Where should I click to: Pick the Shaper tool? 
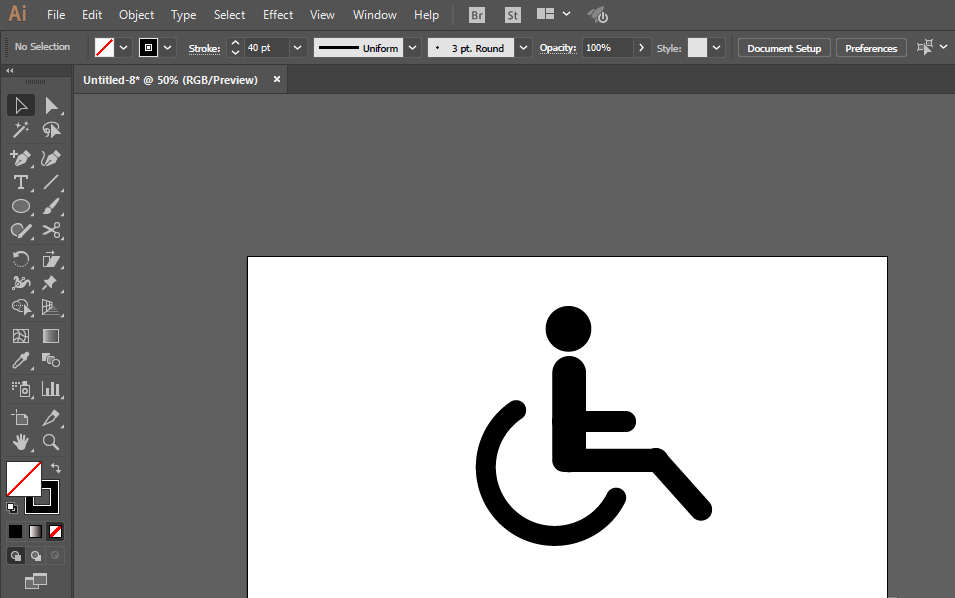pyautogui.click(x=21, y=231)
